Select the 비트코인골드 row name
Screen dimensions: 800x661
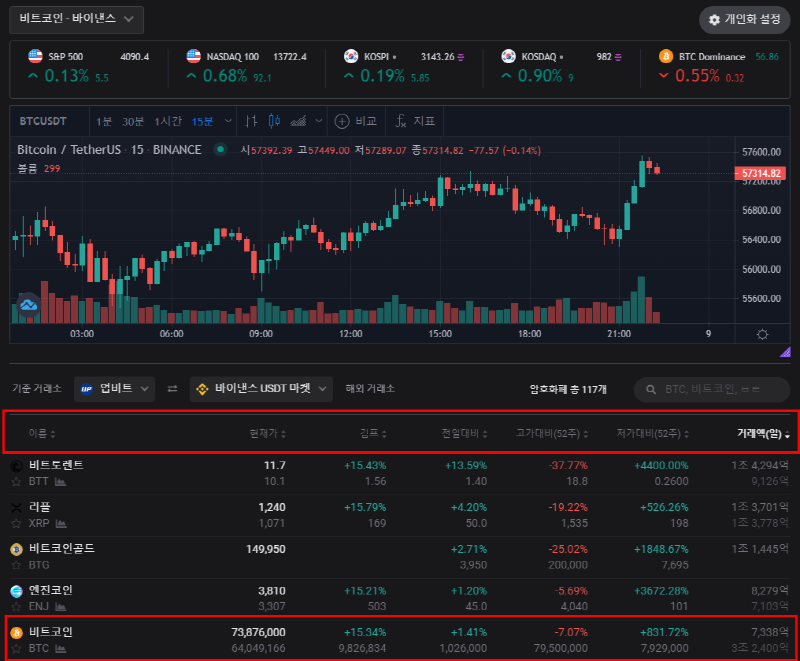click(62, 549)
